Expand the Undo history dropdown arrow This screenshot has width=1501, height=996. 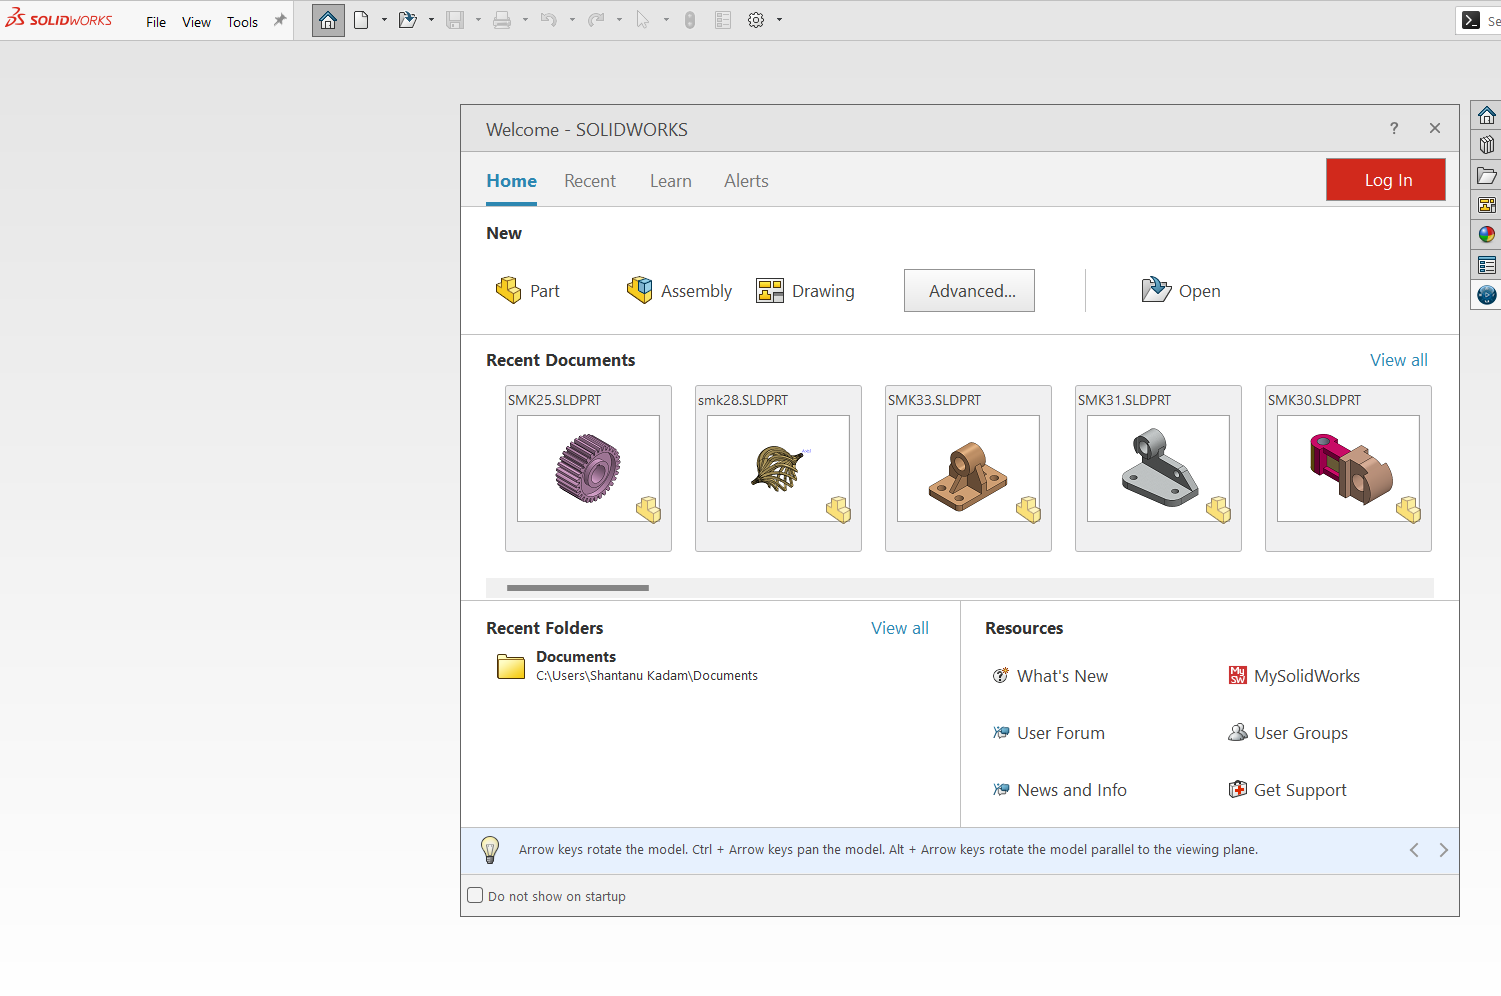[x=572, y=20]
